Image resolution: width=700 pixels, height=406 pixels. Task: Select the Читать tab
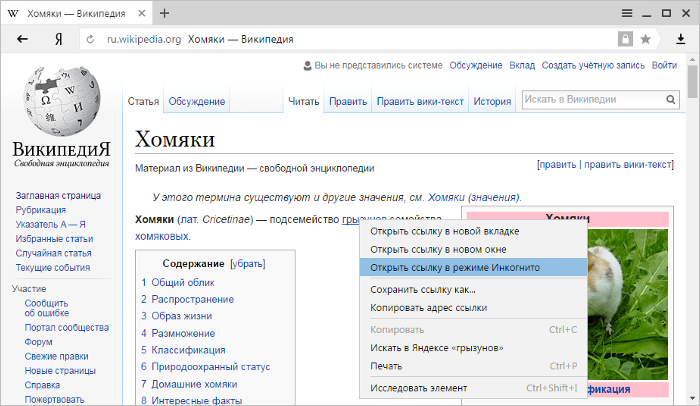click(304, 101)
